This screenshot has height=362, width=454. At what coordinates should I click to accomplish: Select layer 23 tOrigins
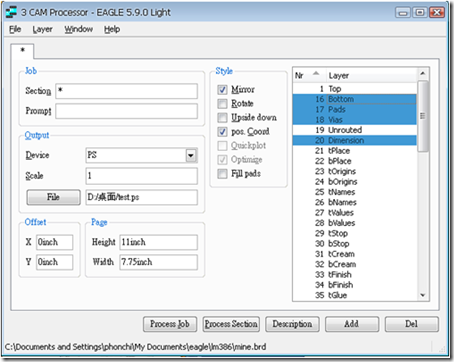click(x=355, y=171)
